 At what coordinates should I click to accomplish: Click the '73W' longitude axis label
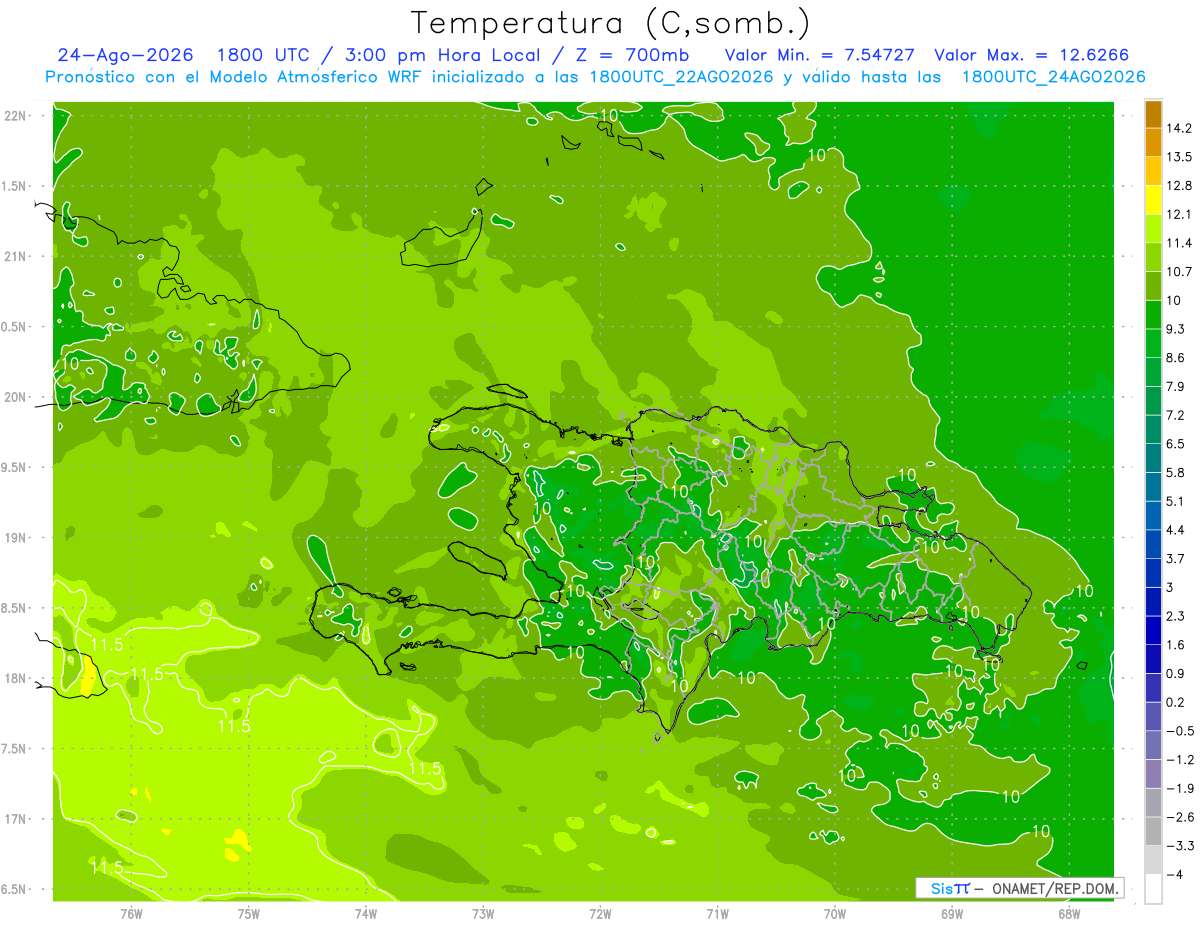(483, 913)
